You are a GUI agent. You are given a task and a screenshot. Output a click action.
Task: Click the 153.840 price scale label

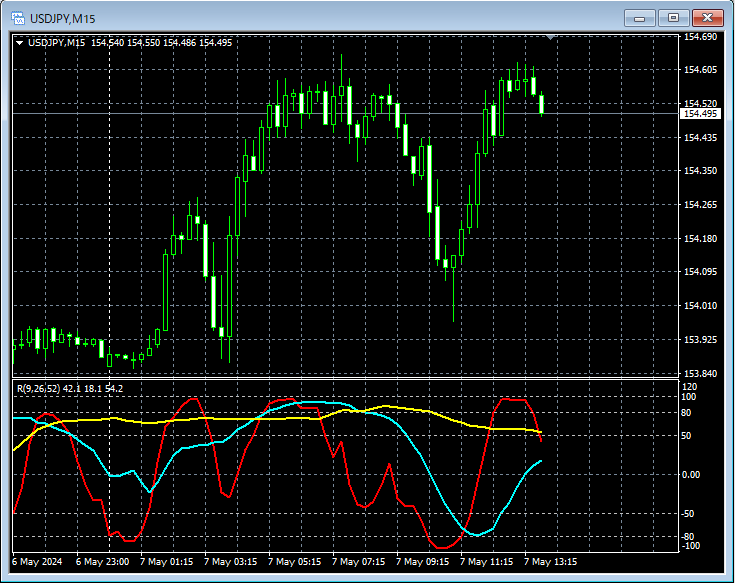pyautogui.click(x=700, y=374)
